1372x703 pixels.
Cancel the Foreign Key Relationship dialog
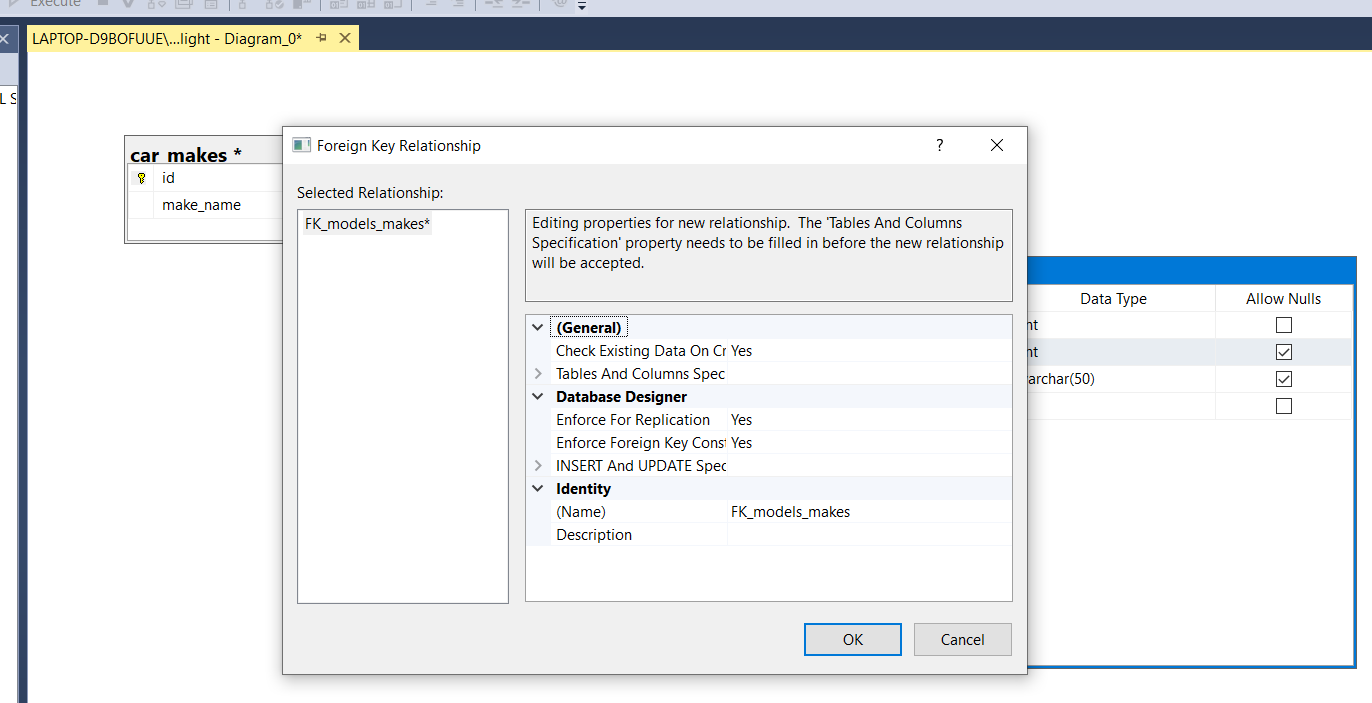point(962,640)
